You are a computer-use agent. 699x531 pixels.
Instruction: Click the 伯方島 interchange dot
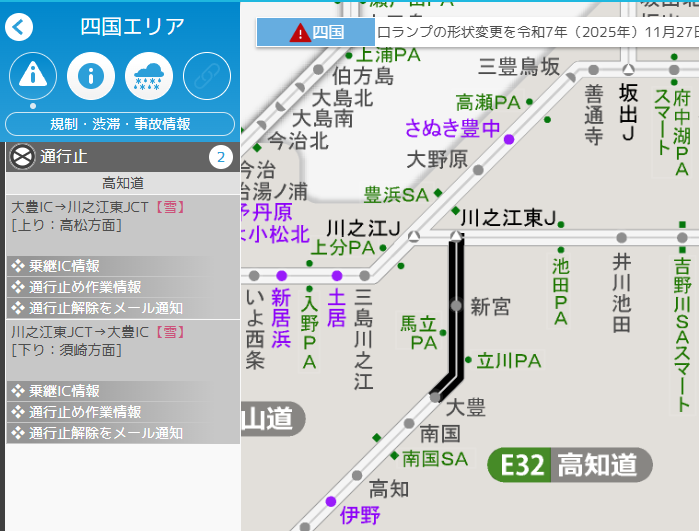[318, 70]
